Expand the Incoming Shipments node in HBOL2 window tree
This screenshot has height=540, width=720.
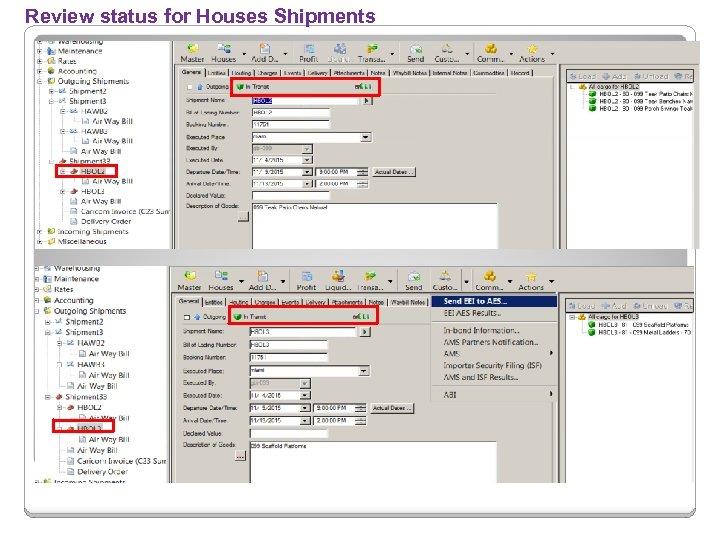coord(40,231)
